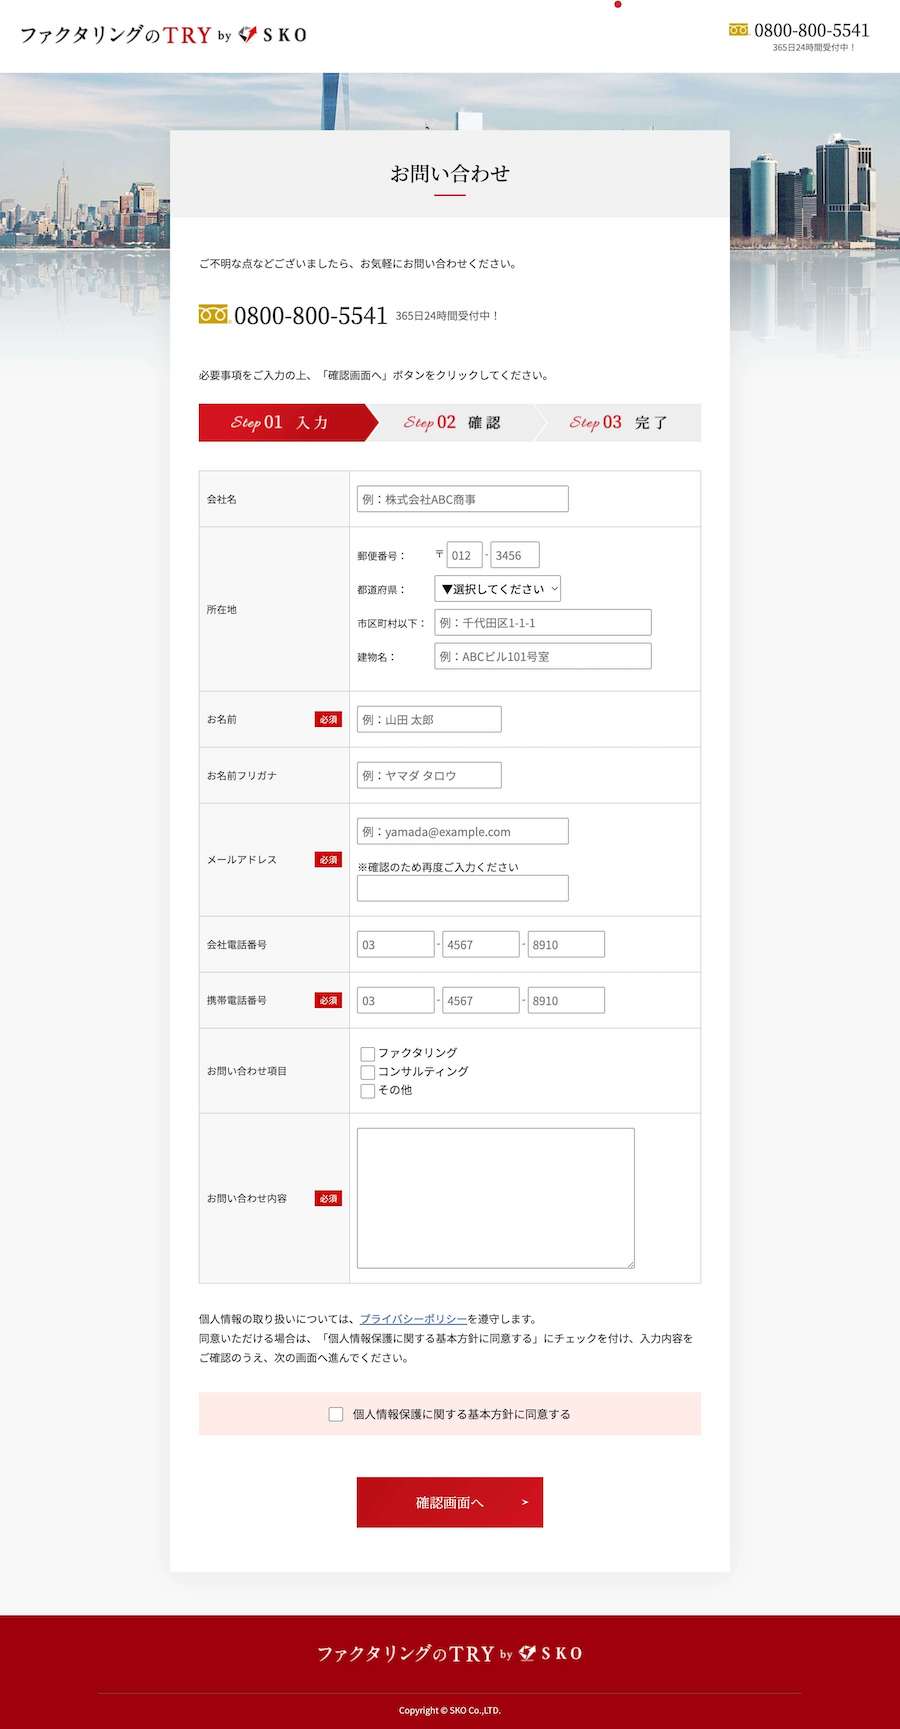Focus the 会社電話番号 middle field 4567

[x=481, y=944]
